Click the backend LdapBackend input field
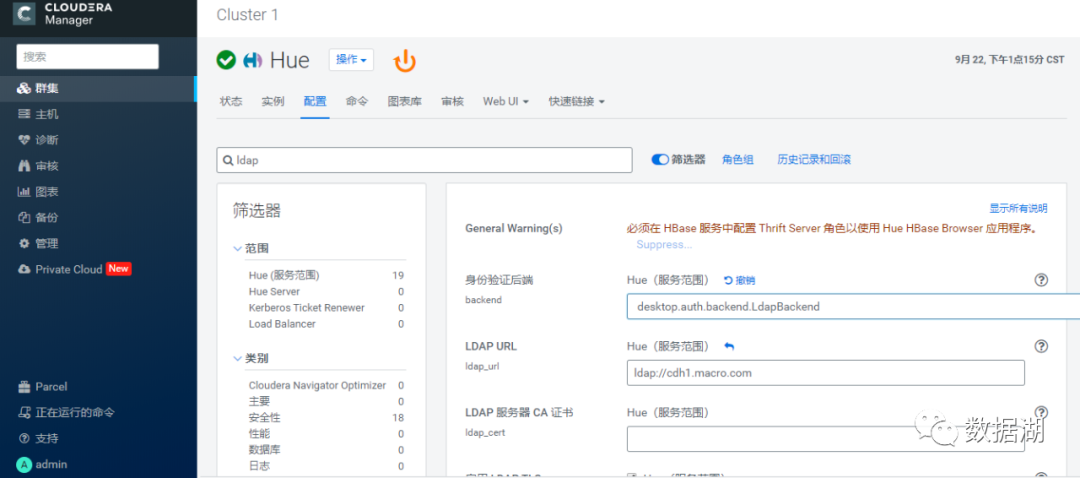Image resolution: width=1080 pixels, height=478 pixels. 853,306
